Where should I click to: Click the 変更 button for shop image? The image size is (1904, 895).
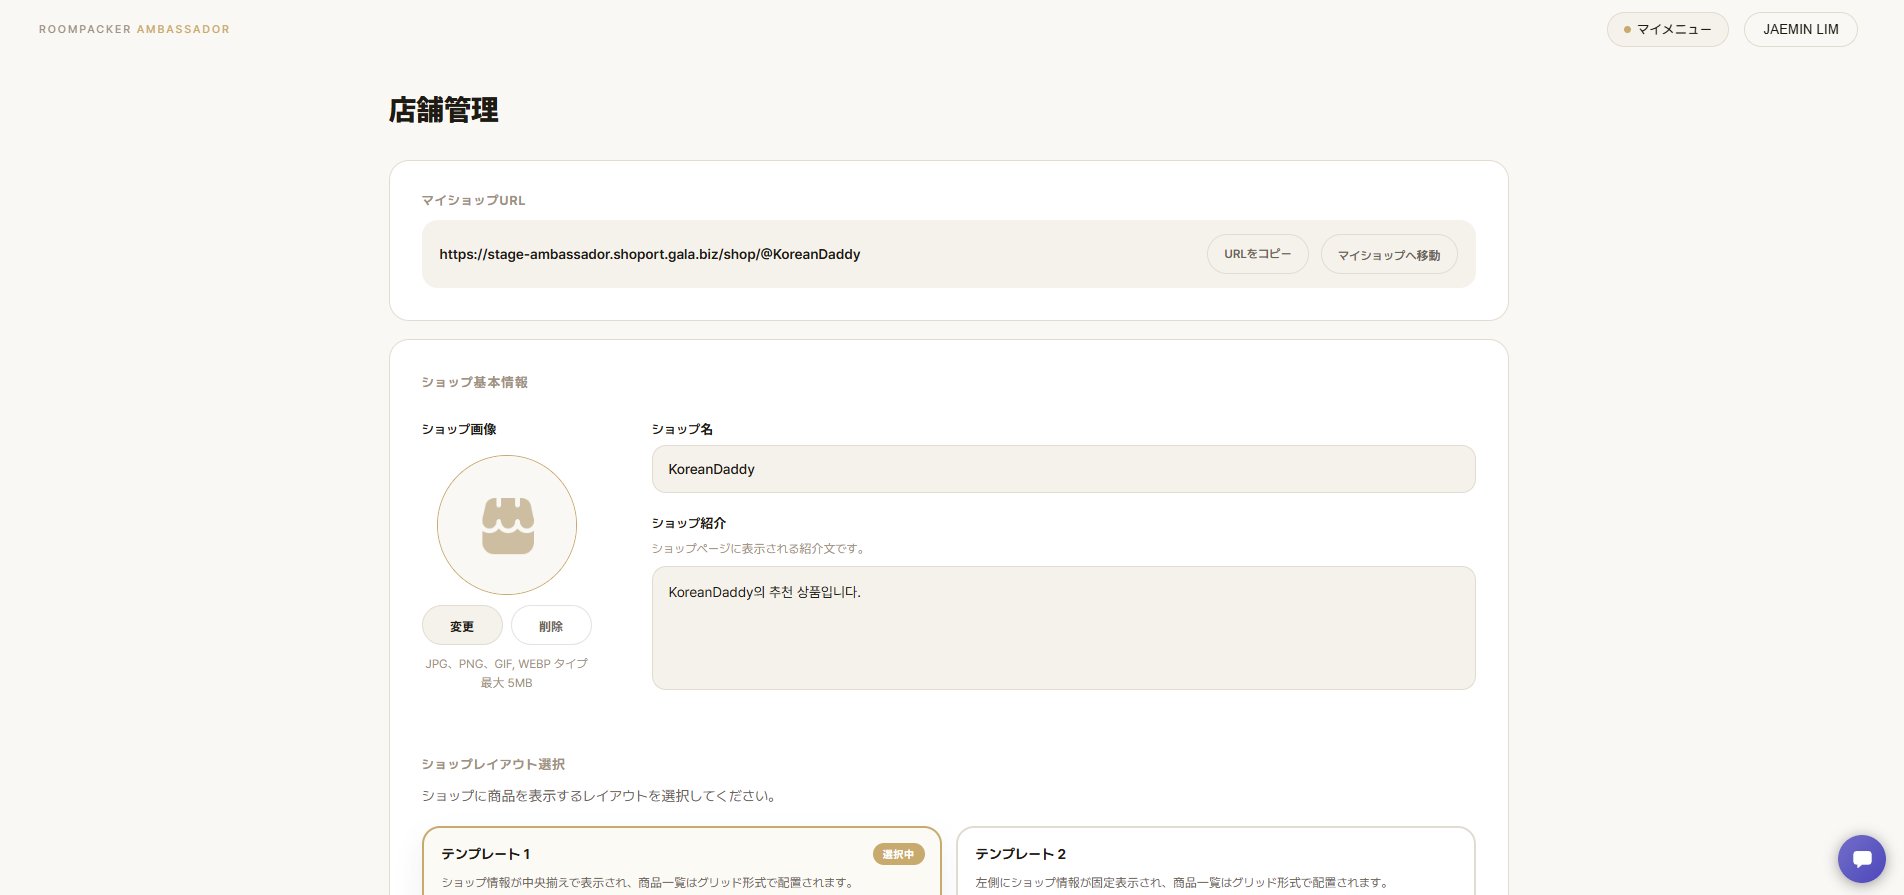pyautogui.click(x=462, y=626)
